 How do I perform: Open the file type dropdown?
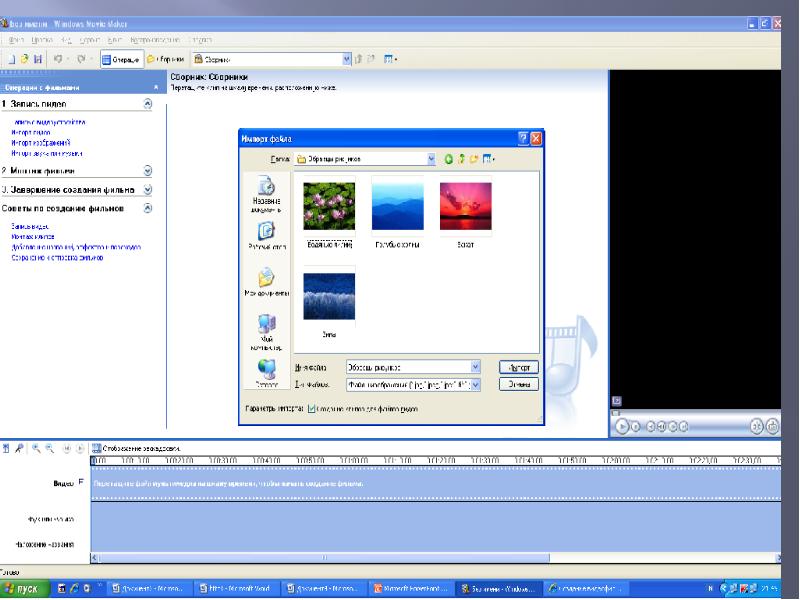[475, 384]
